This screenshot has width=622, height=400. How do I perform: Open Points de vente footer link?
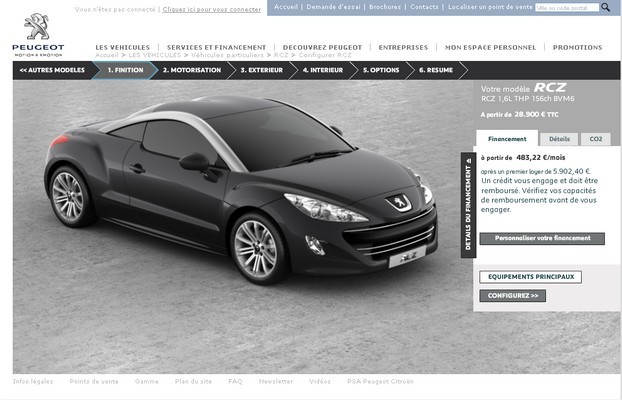94,381
